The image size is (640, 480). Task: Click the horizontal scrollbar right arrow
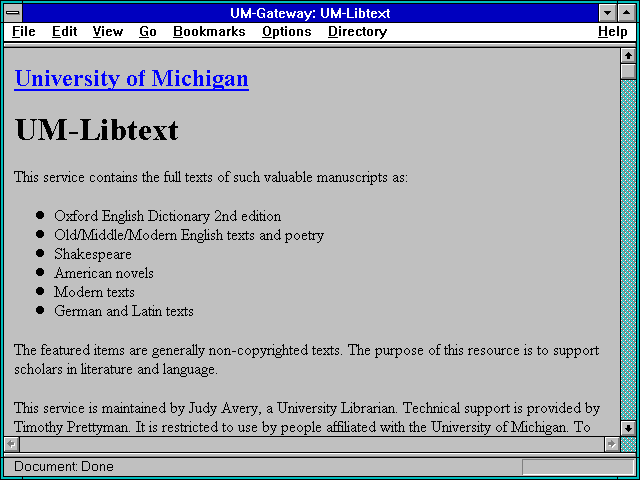[612, 444]
